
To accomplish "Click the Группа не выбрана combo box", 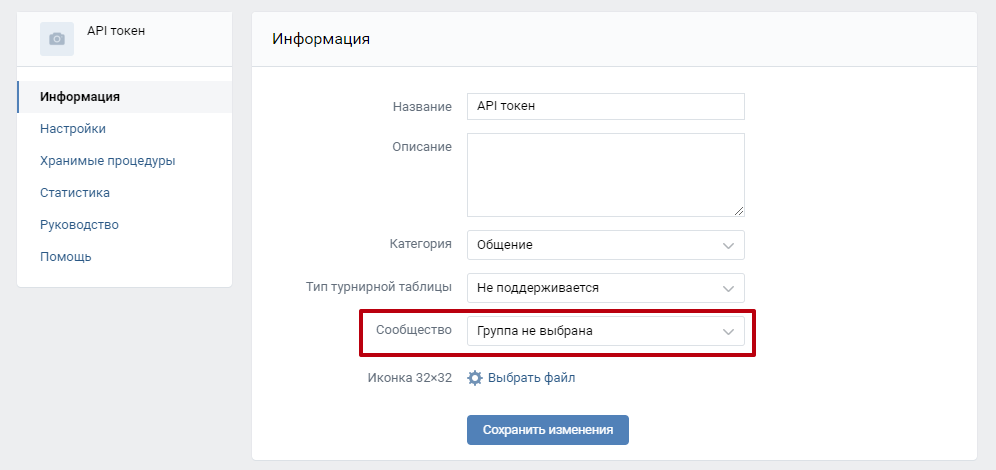I will 605,332.
